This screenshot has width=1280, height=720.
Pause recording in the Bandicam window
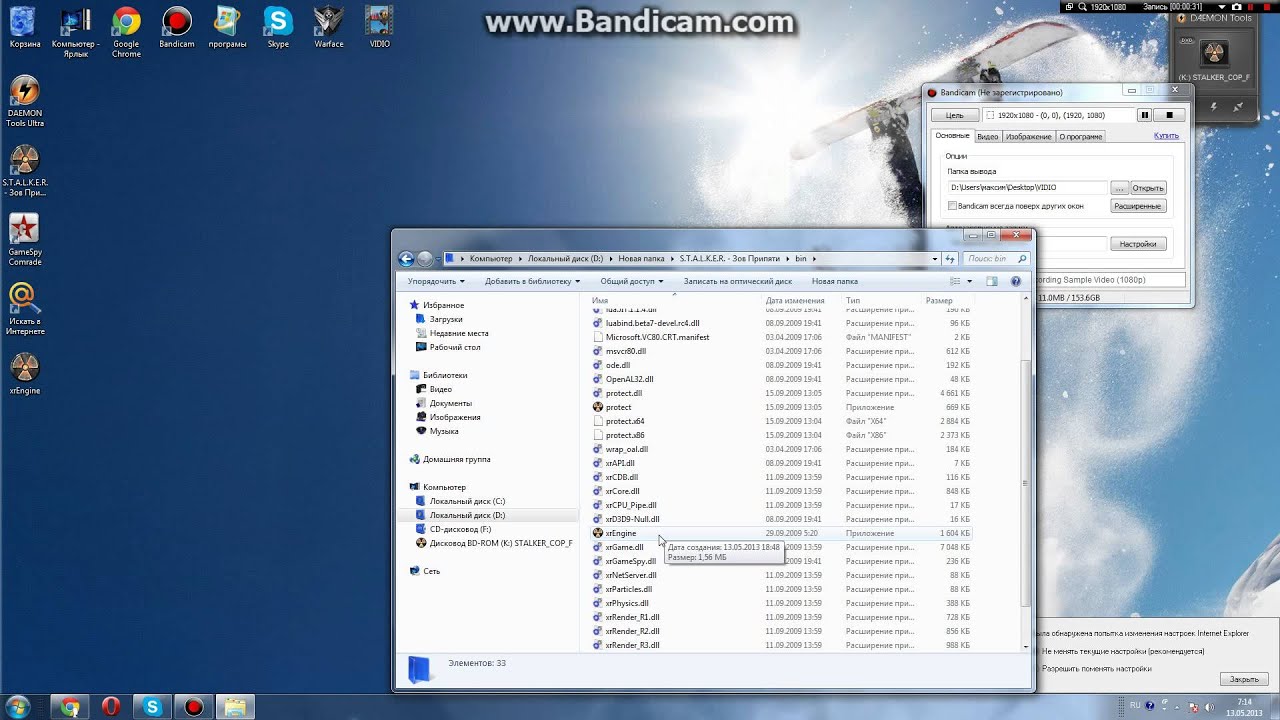click(1145, 115)
